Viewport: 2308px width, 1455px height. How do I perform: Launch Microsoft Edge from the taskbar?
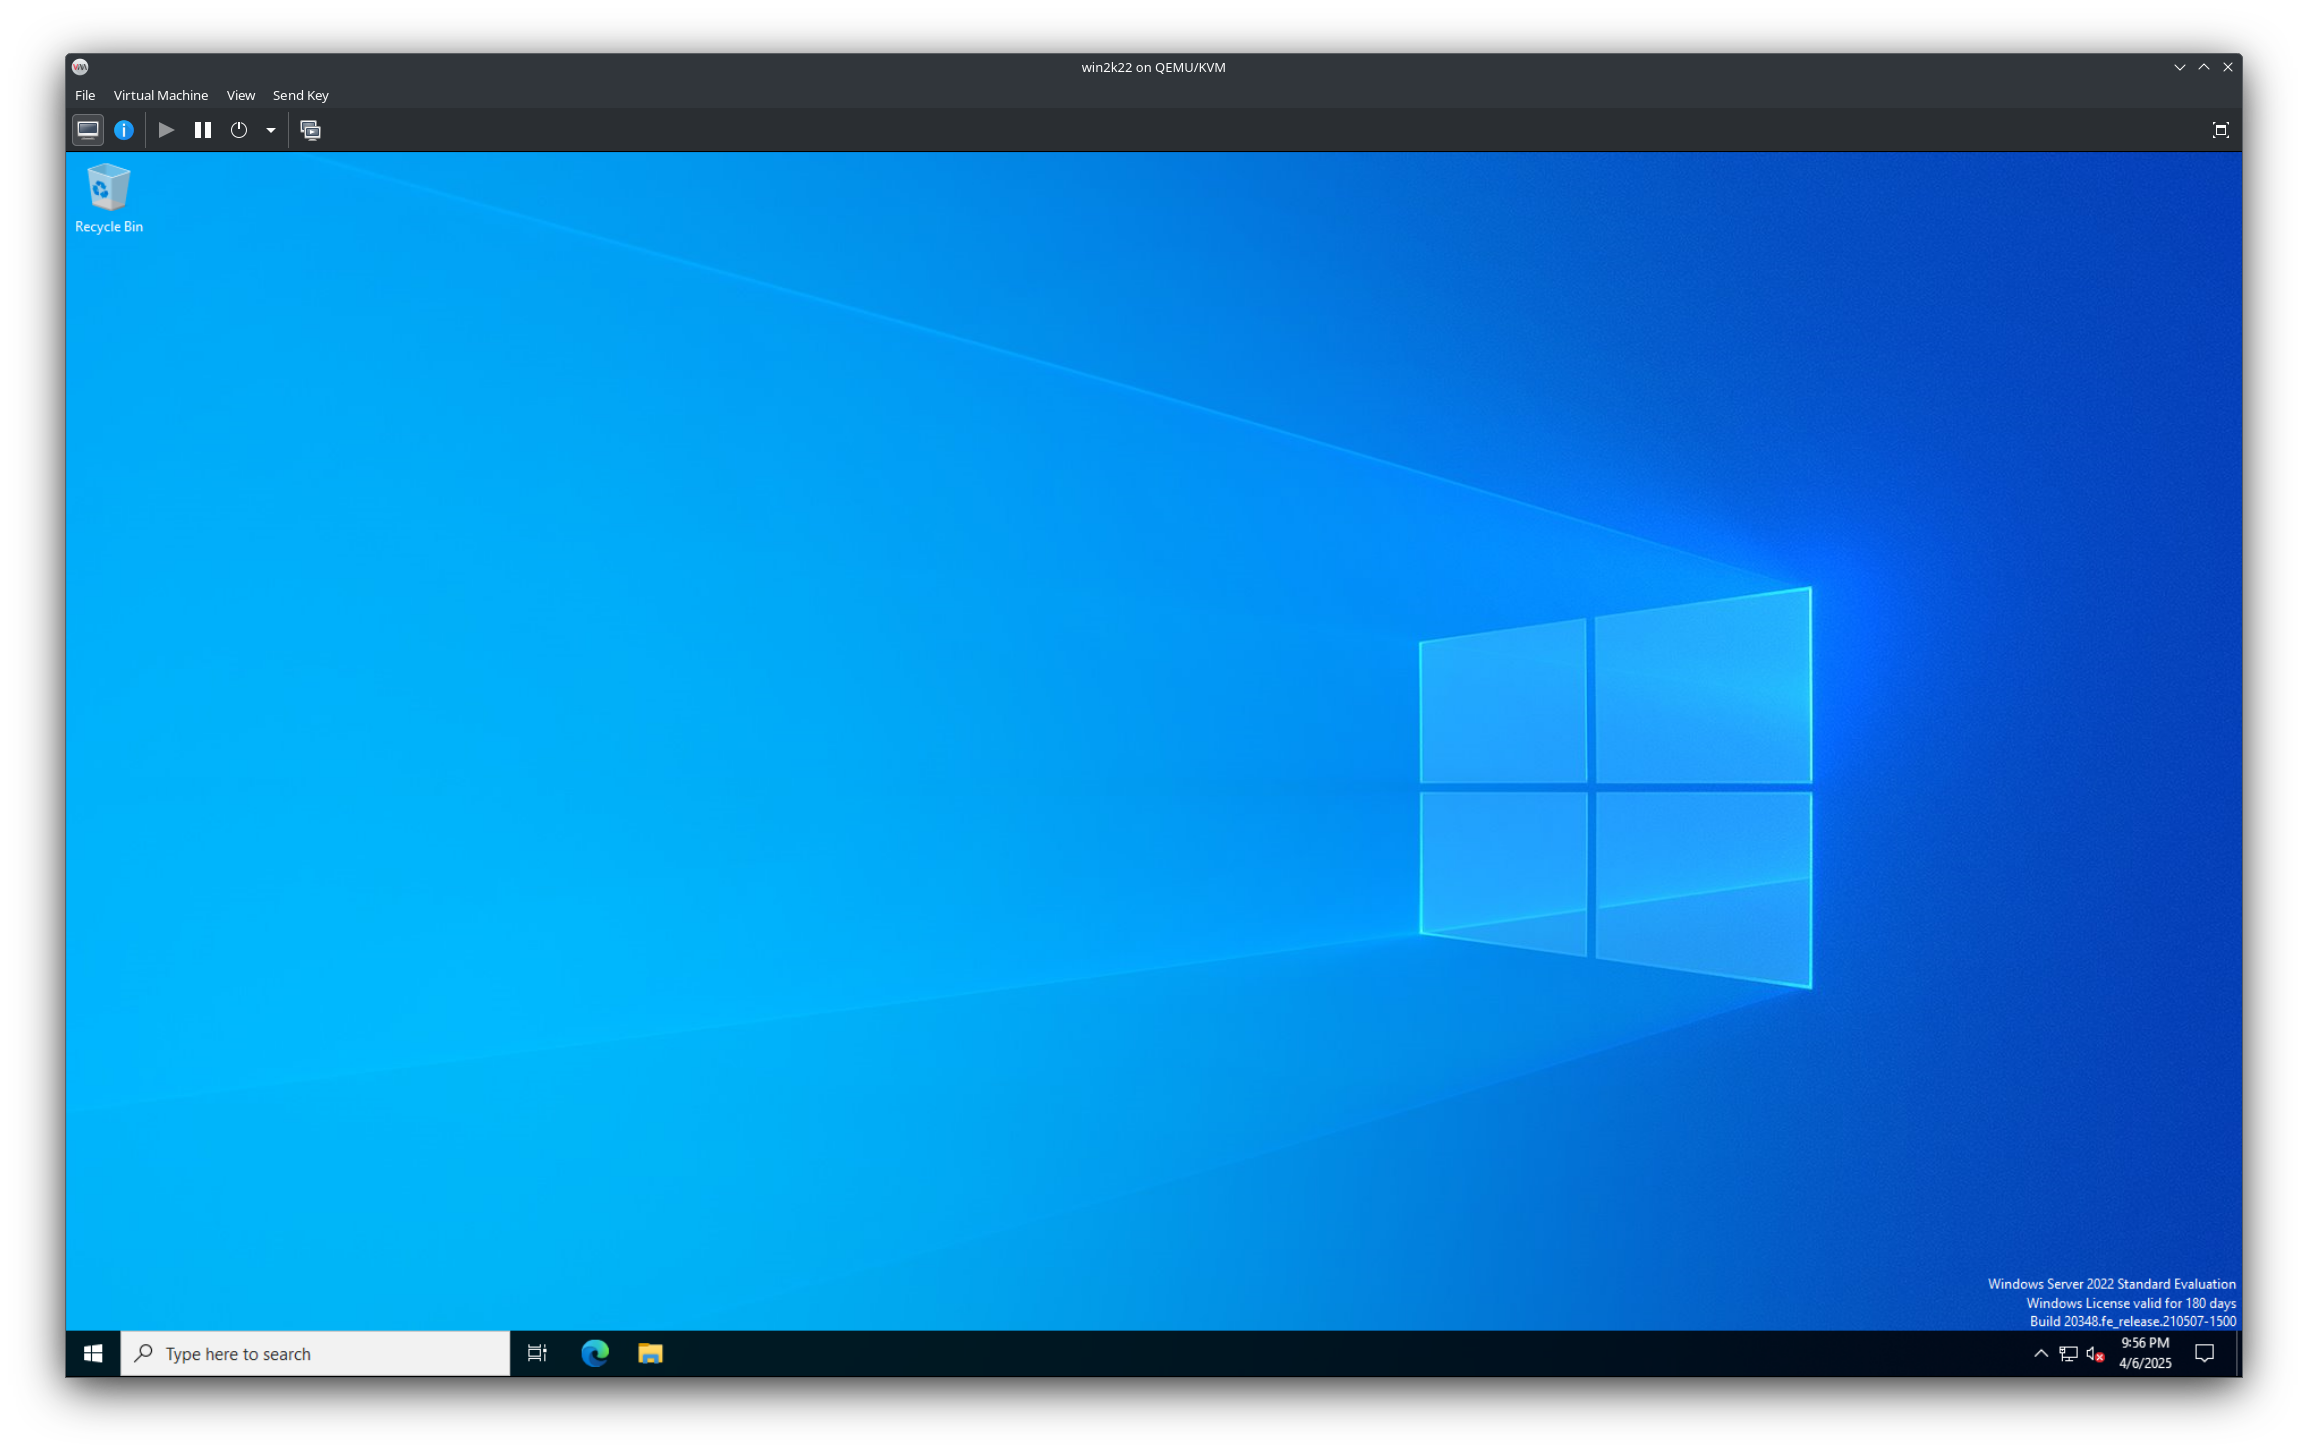pos(594,1353)
